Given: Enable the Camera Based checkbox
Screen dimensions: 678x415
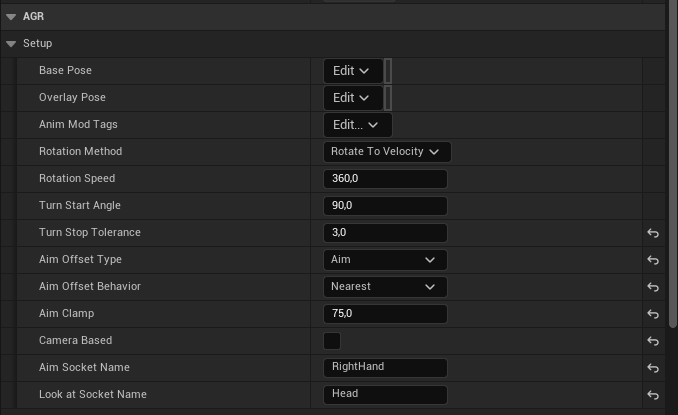Looking at the screenshot, I should (x=332, y=341).
